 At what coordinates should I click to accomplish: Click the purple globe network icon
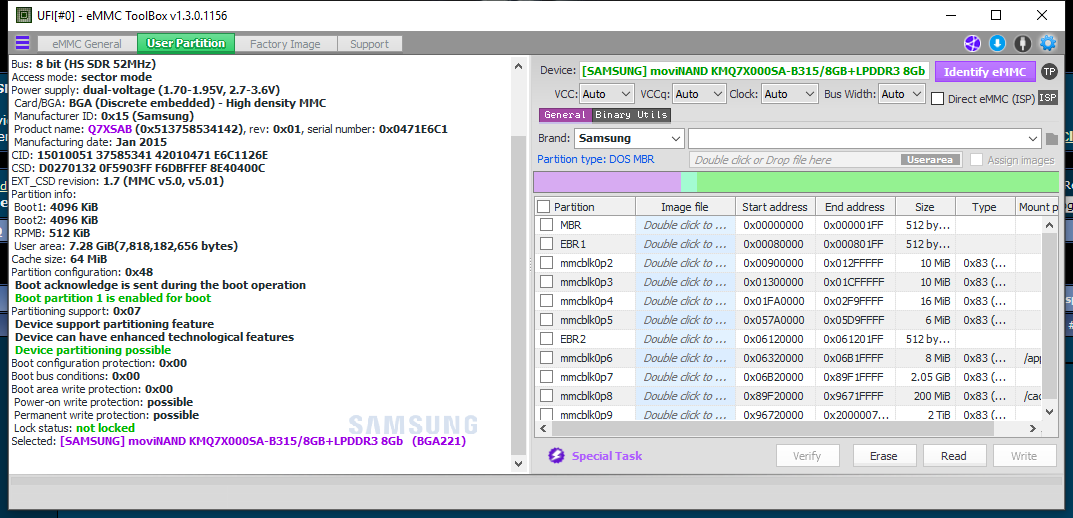click(x=972, y=44)
